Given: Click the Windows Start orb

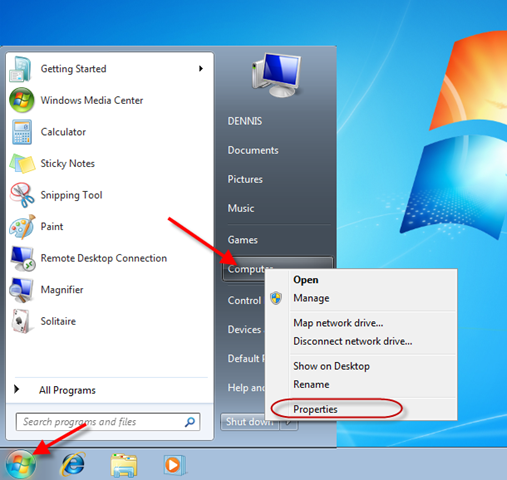Looking at the screenshot, I should (x=21, y=464).
